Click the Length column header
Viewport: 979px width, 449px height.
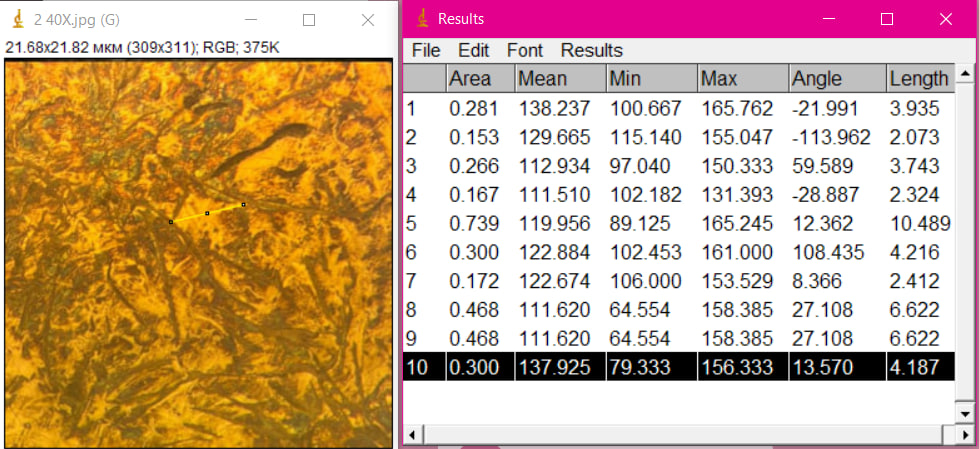(x=920, y=78)
